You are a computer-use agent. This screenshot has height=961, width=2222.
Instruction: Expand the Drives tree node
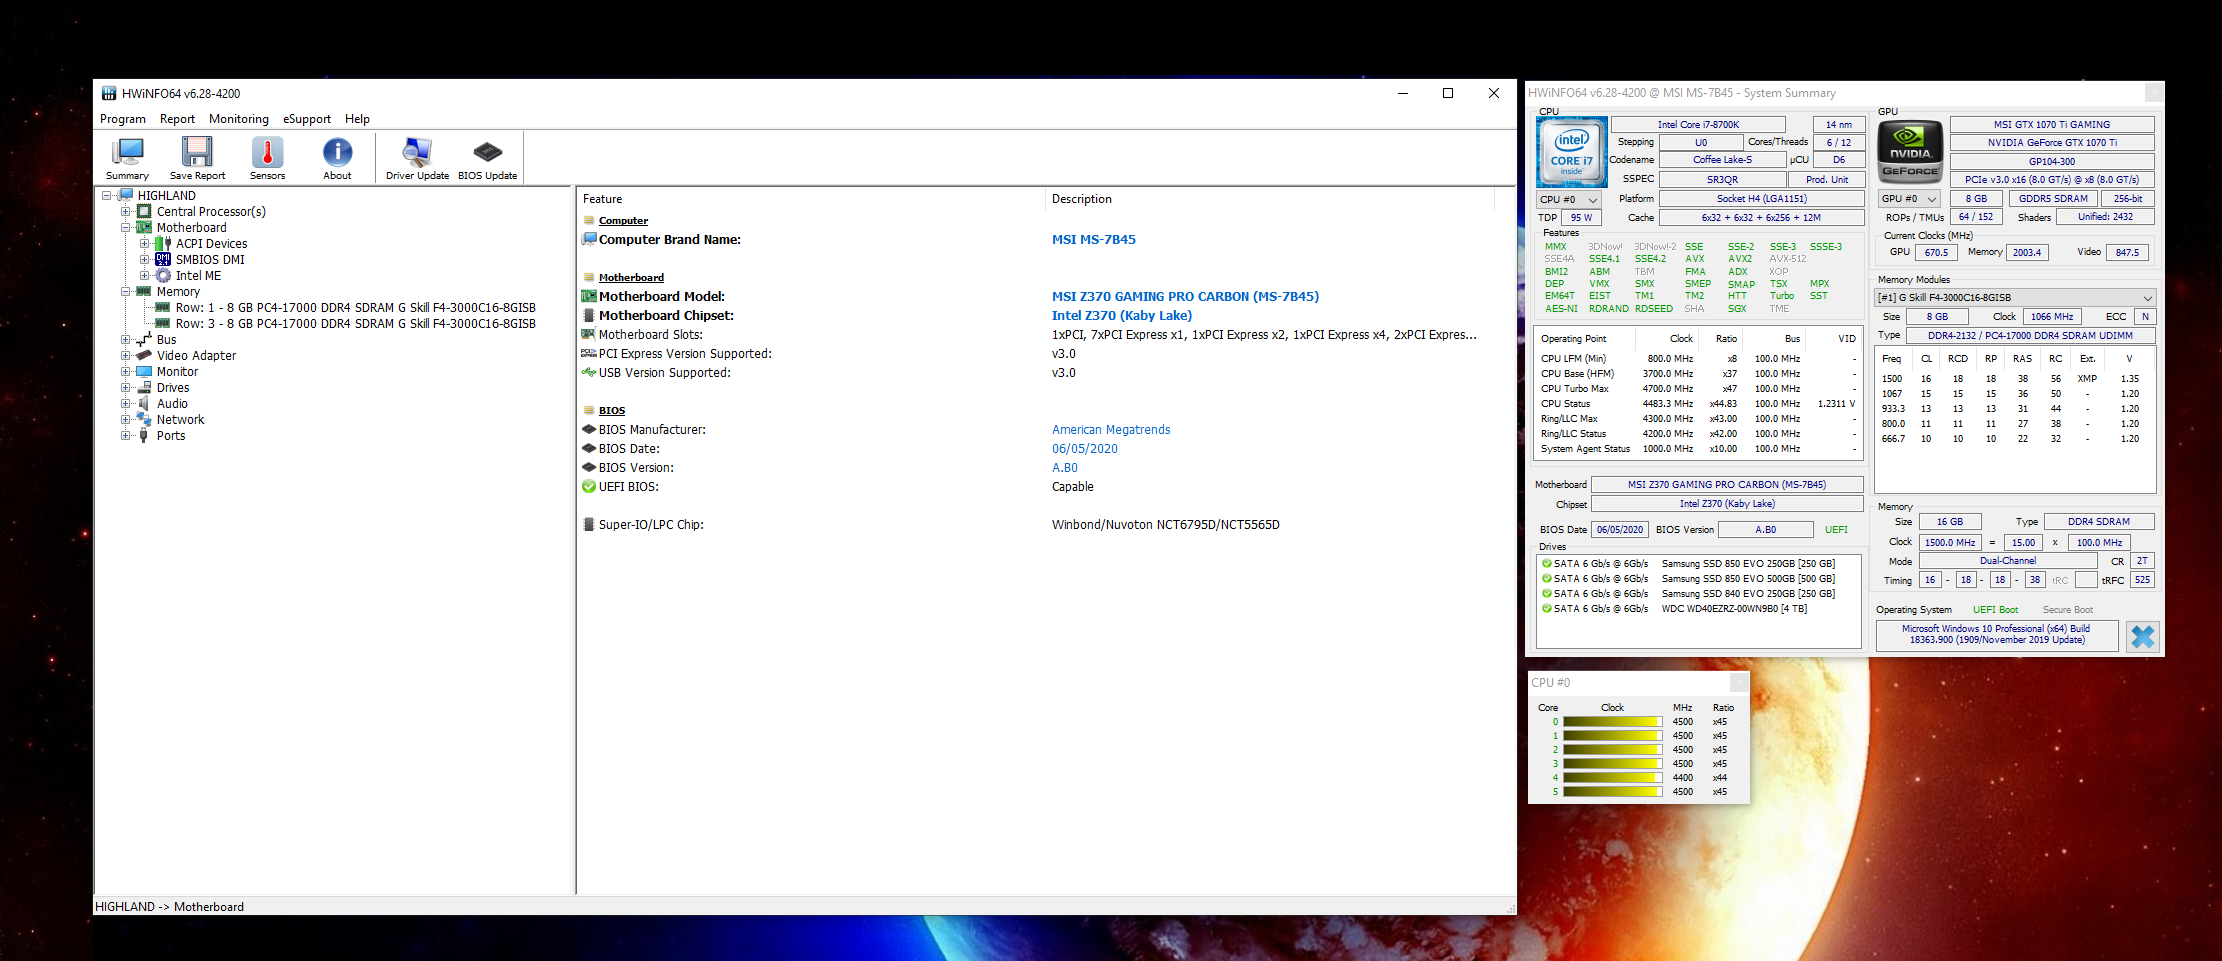[125, 387]
